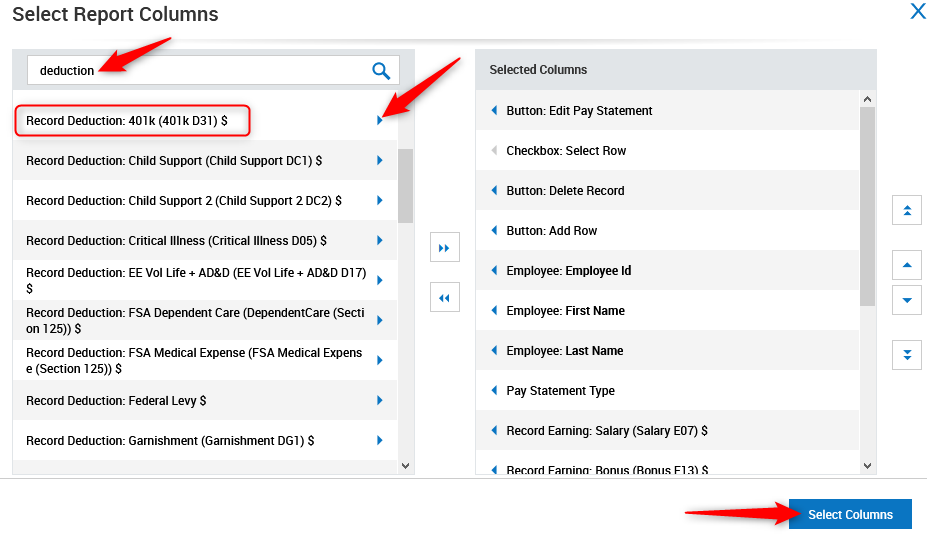Add FSA Medical Expense column arrow
The width and height of the screenshot is (927, 537).
coord(380,360)
